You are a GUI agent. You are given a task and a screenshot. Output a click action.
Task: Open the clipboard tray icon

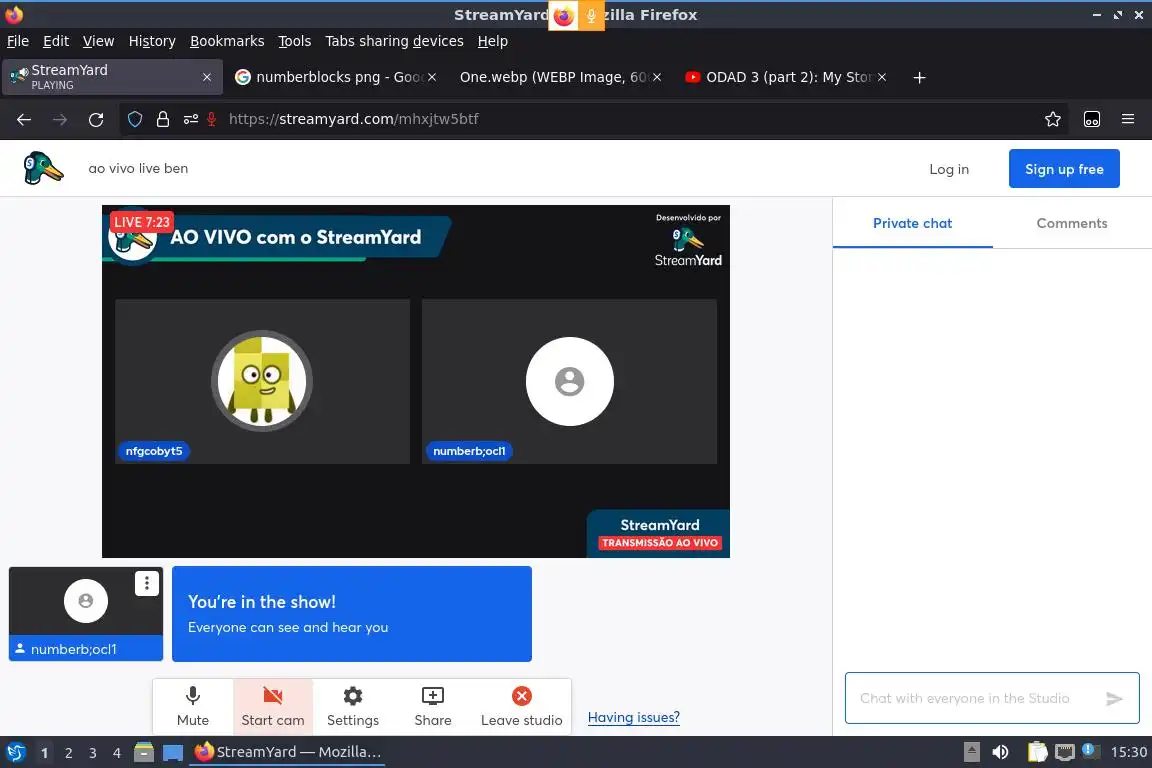click(x=1037, y=752)
